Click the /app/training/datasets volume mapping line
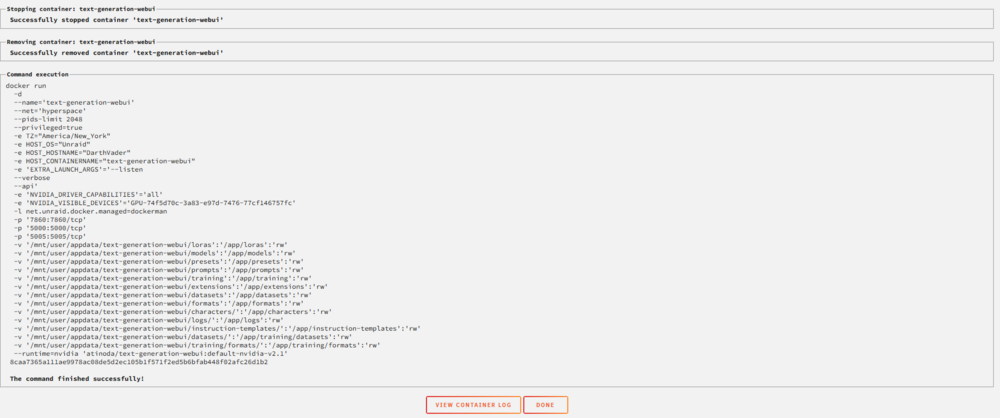This screenshot has width=1000, height=418. pyautogui.click(x=182, y=336)
